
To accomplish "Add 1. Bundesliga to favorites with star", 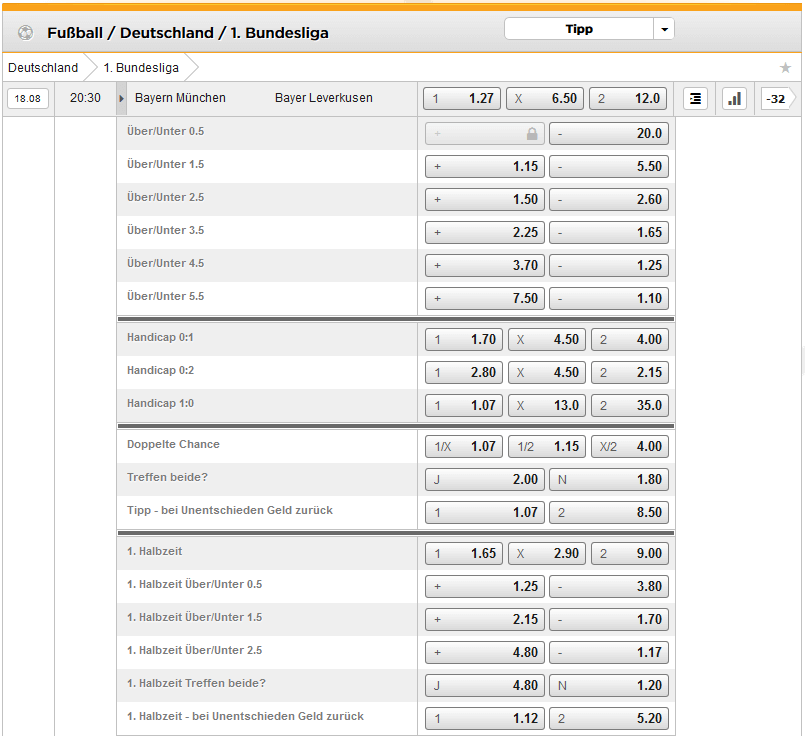I will (785, 68).
